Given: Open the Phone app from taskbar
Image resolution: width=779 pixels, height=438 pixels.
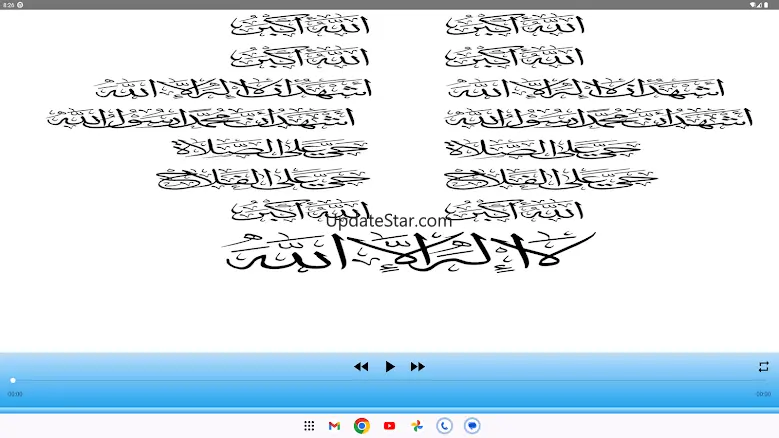Looking at the screenshot, I should point(445,426).
